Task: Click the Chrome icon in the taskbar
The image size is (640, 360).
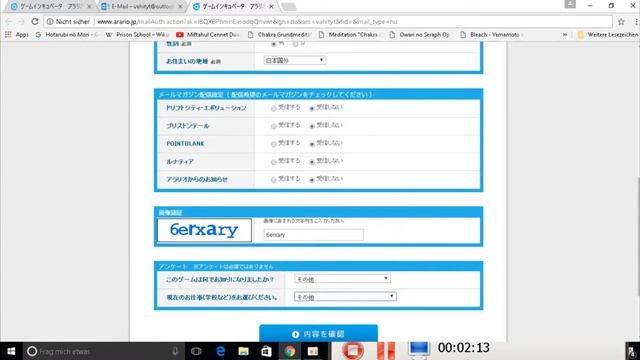Action: click(x=290, y=351)
